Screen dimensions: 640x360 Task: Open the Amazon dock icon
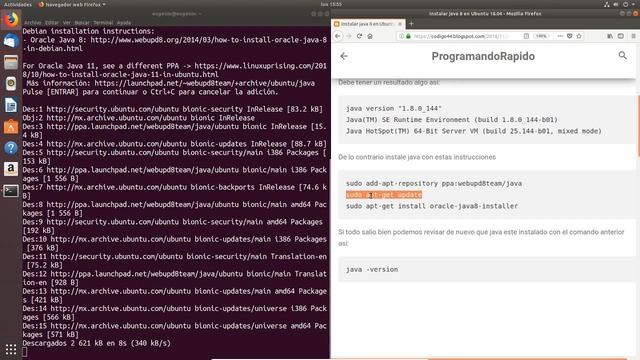11,169
